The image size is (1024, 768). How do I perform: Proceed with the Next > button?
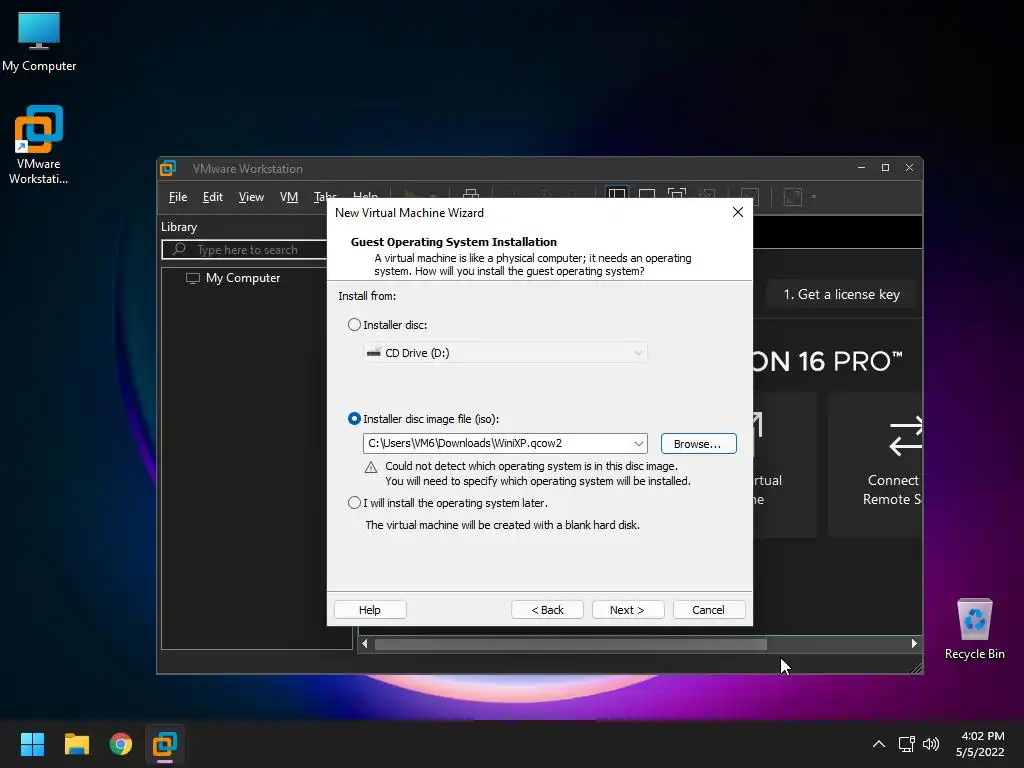(x=628, y=609)
